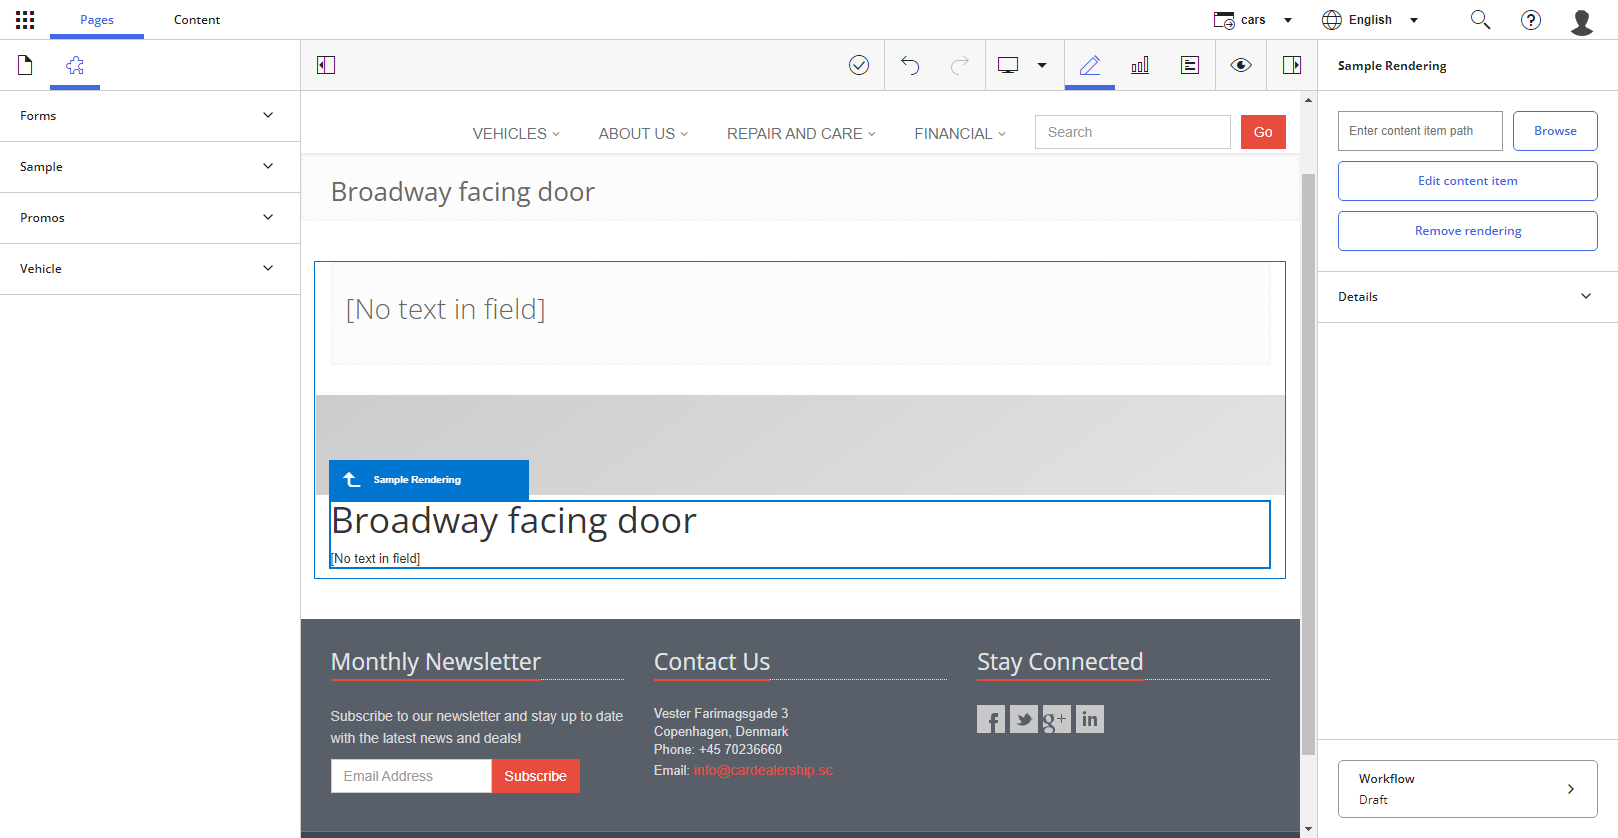Switch to the Content tab
The image size is (1618, 838).
pos(197,20)
